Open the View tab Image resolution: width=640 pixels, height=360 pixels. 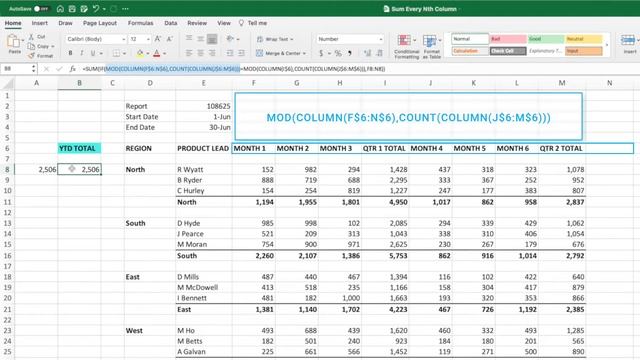tap(224, 23)
